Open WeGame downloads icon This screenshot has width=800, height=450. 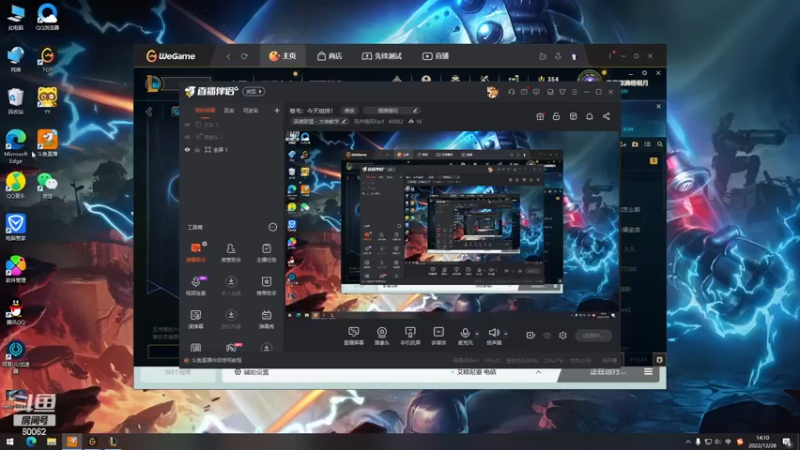[558, 56]
